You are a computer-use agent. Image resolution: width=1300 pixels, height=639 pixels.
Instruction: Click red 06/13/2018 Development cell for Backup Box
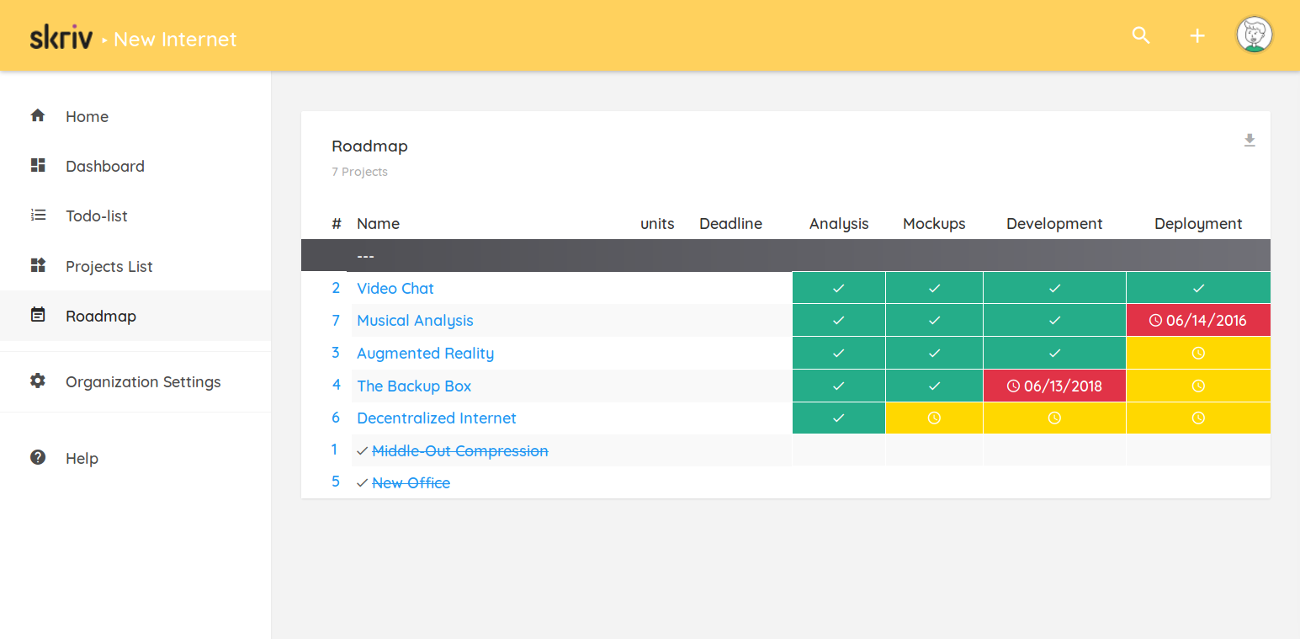1054,386
